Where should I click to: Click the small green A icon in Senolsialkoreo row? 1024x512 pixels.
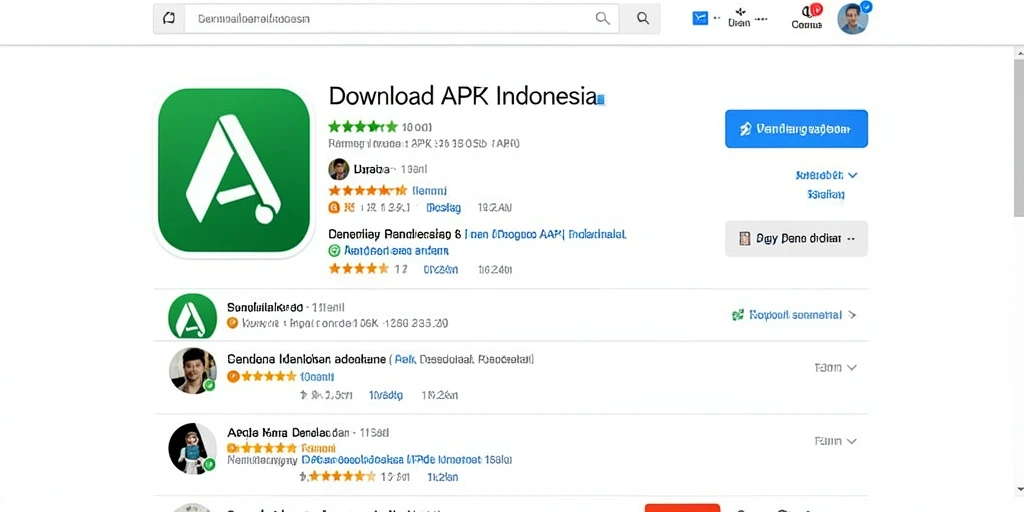[x=192, y=315]
